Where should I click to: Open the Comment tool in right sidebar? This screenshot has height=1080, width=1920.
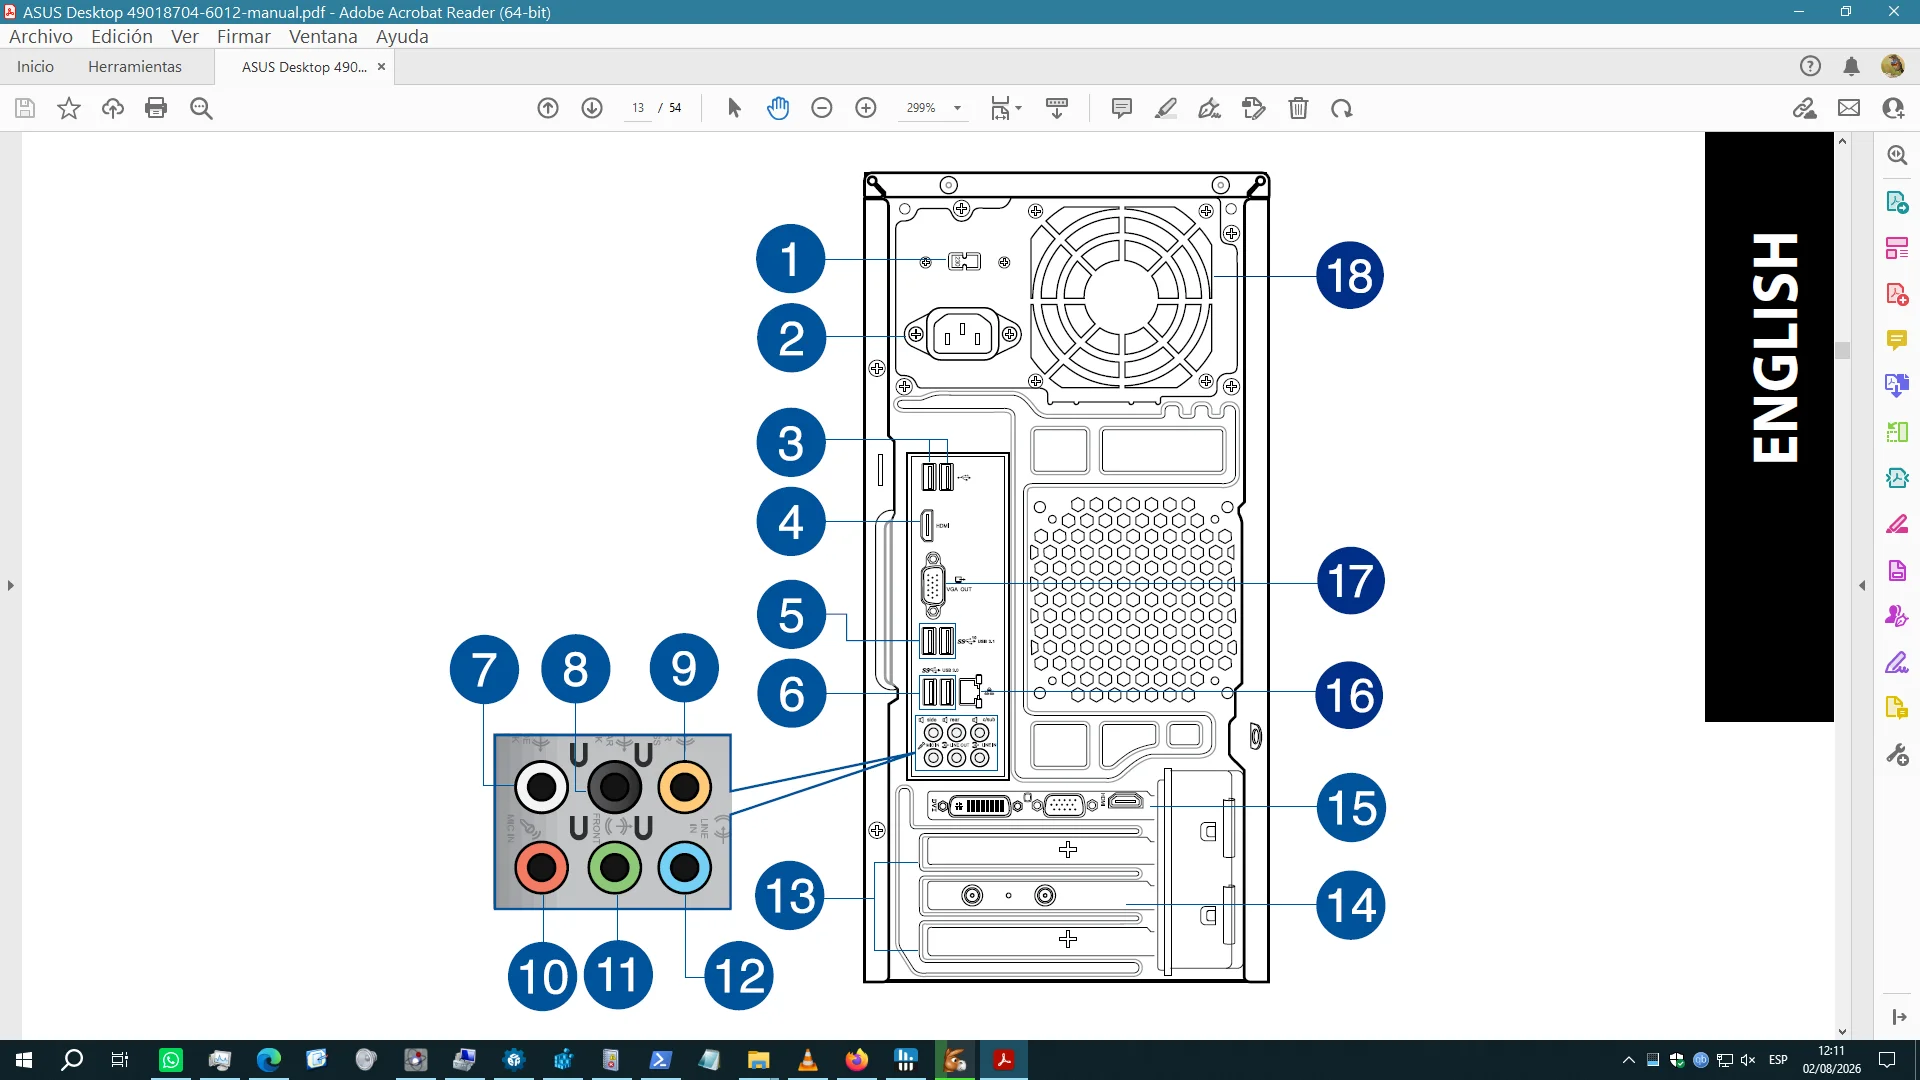click(x=1897, y=340)
